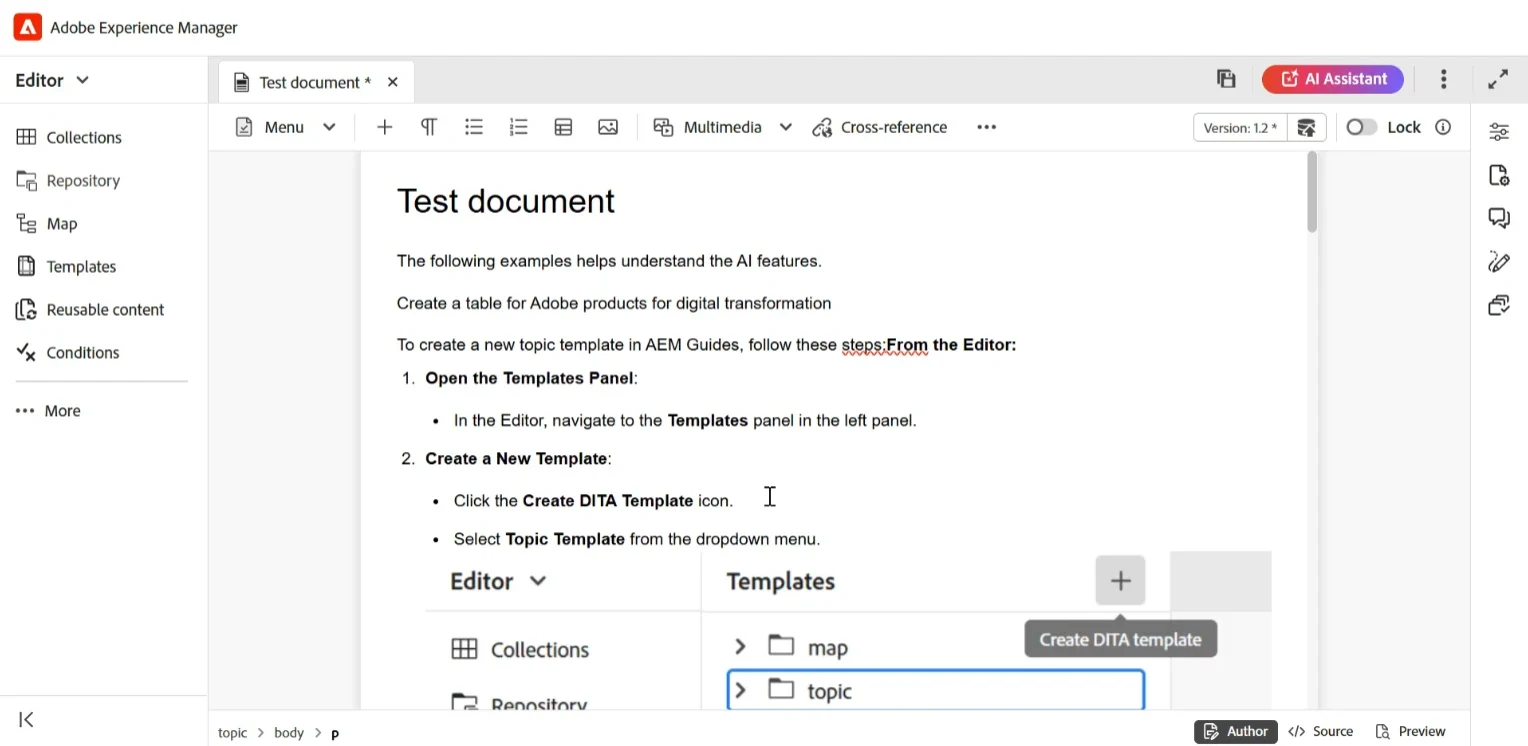Insert a table from the toolbar
This screenshot has height=746, width=1528.
563,127
